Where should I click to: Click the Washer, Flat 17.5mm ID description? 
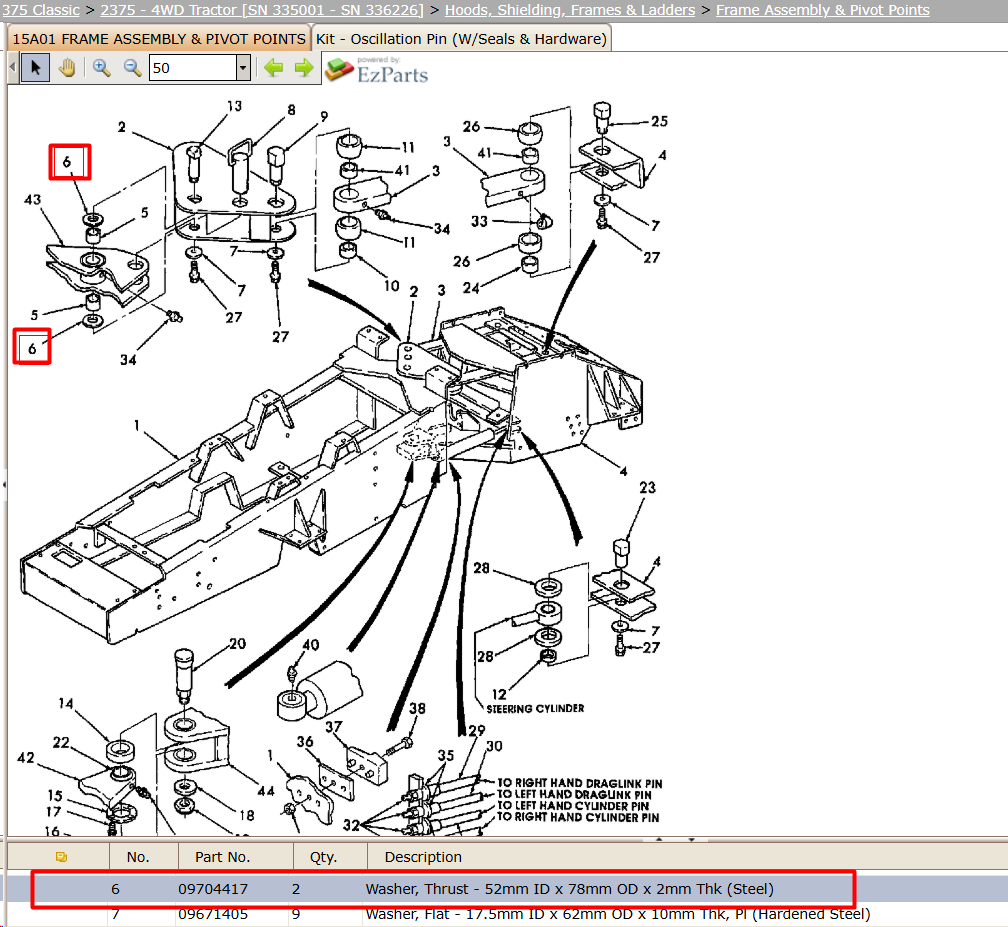pyautogui.click(x=618, y=914)
